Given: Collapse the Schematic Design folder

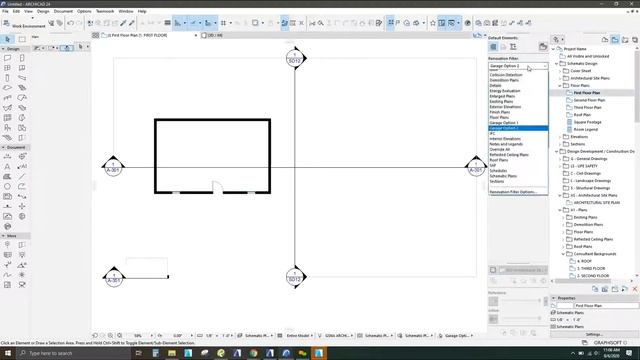Looking at the screenshot, I should pos(556,64).
